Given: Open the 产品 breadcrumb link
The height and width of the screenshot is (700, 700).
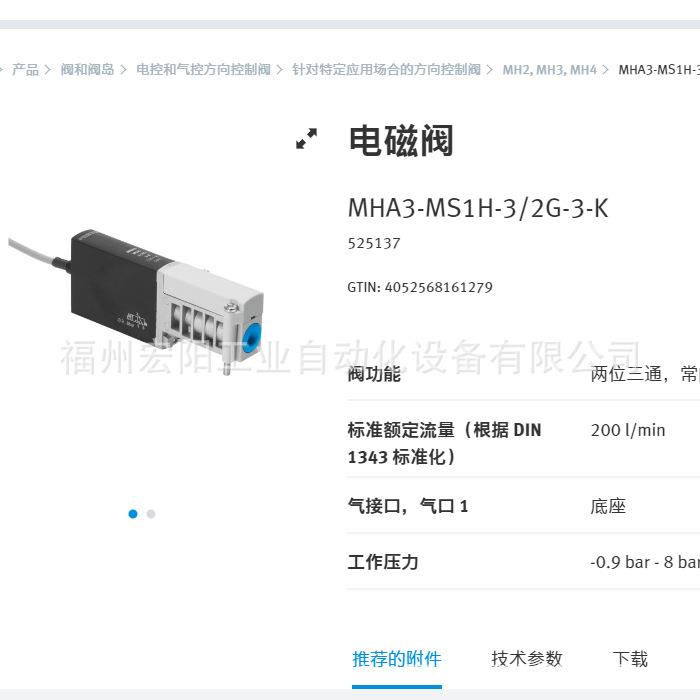Looking at the screenshot, I should (25, 70).
